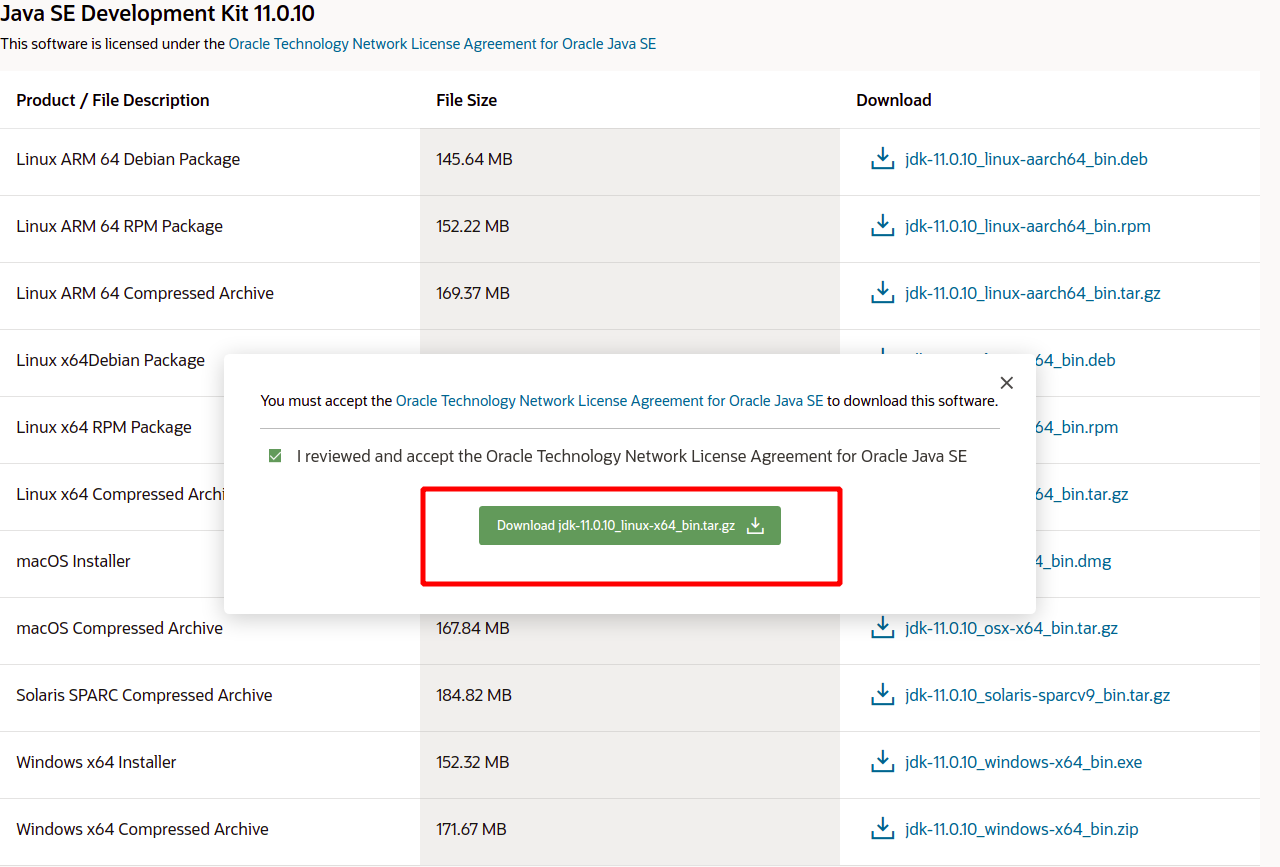
Task: Click download icon for windows-x64_bin.zip
Action: click(x=882, y=829)
